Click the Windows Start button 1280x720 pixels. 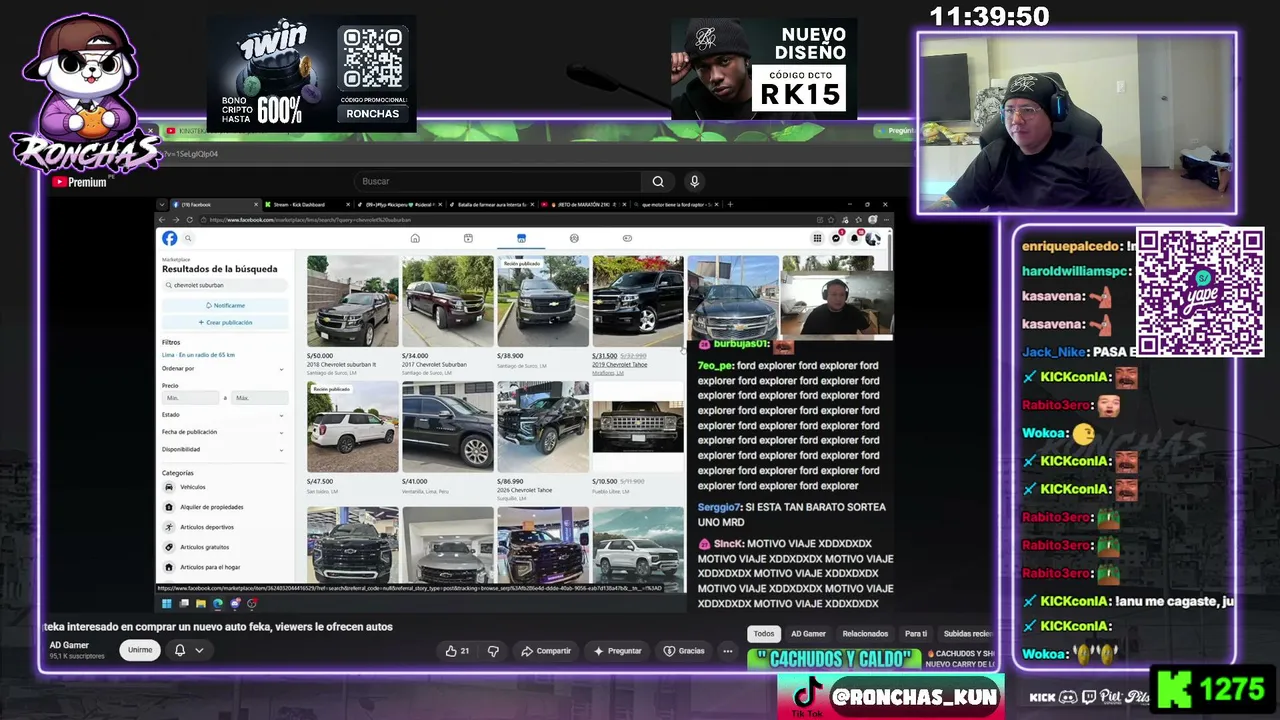(166, 603)
